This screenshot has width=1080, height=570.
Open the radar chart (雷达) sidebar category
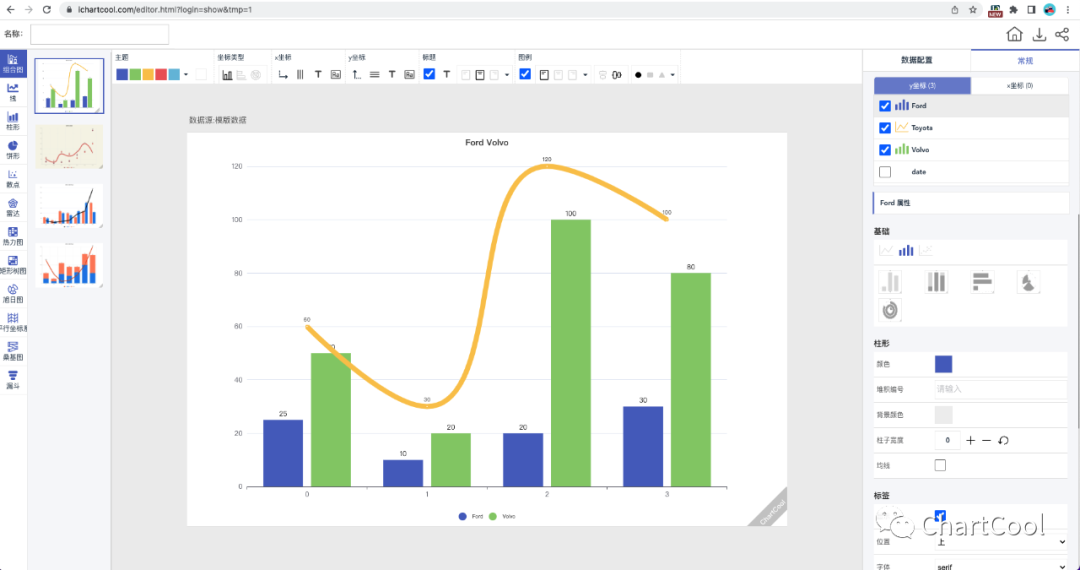[13, 207]
